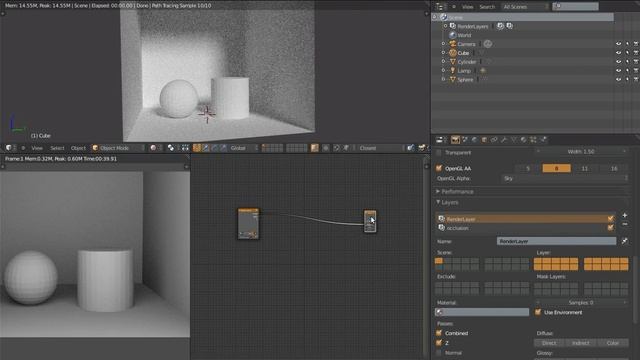Open the Object menu
The width and height of the screenshot is (640, 360).
[x=78, y=148]
